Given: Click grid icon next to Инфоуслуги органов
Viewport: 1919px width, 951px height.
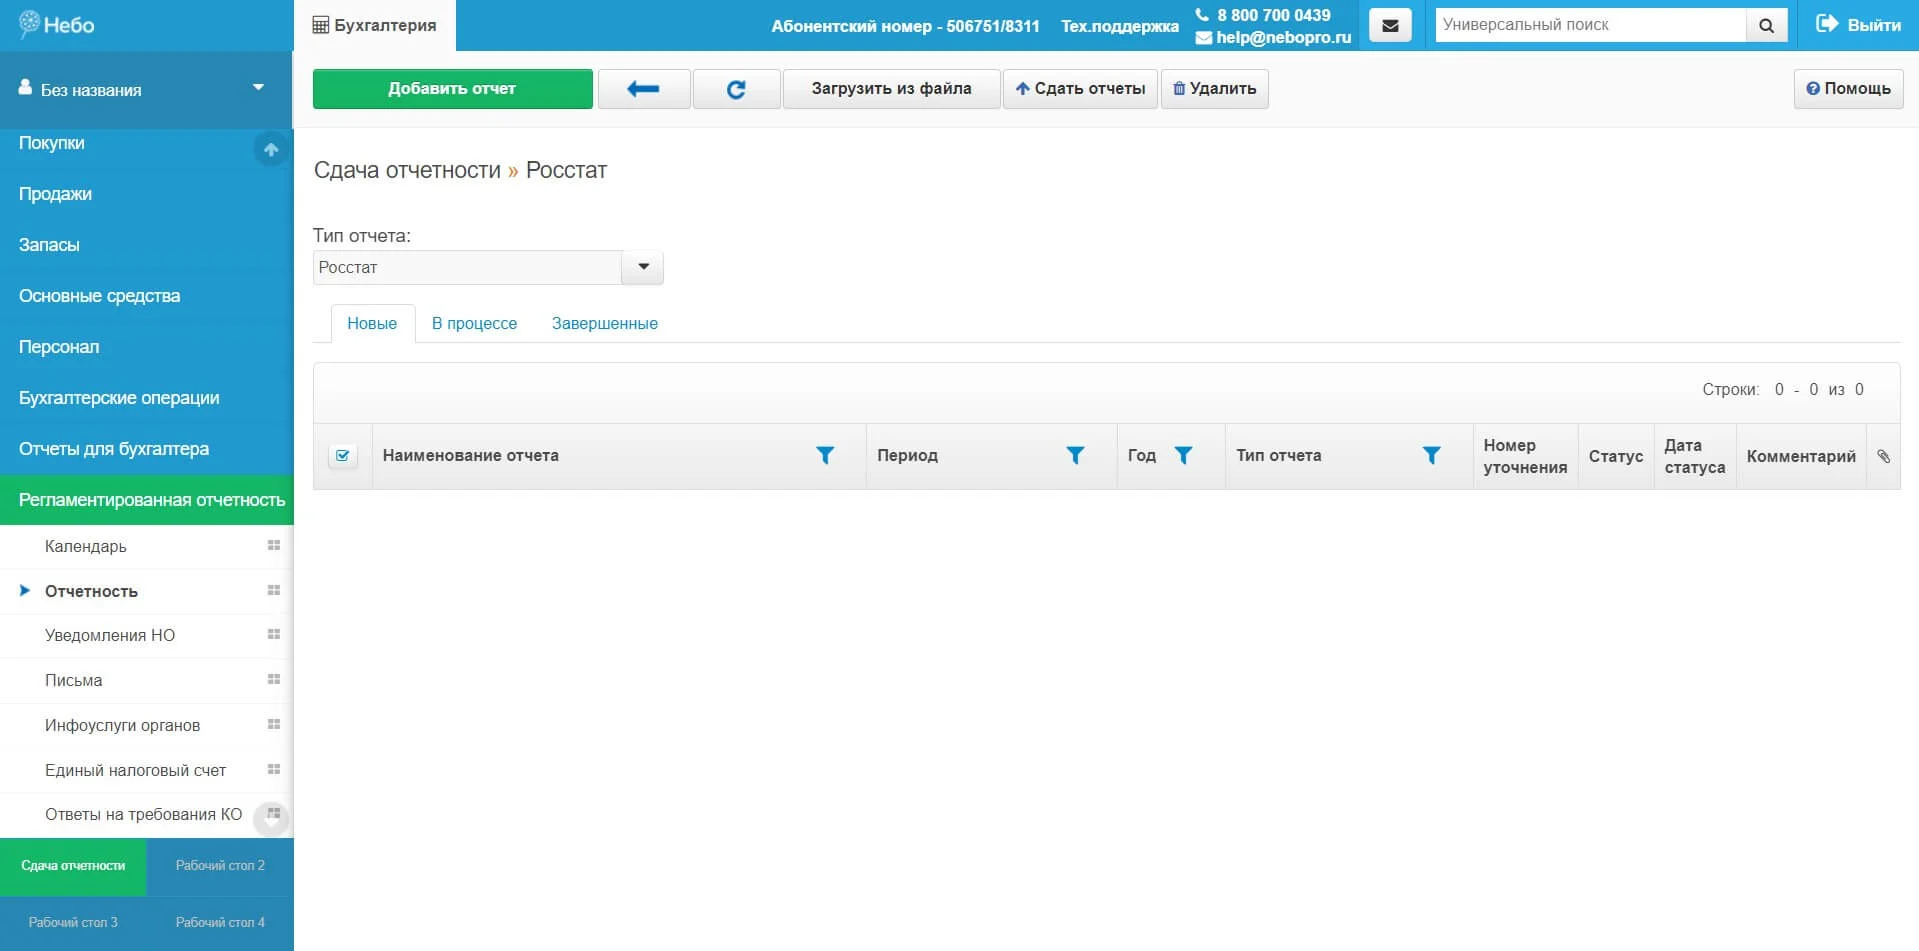Looking at the screenshot, I should click(274, 725).
